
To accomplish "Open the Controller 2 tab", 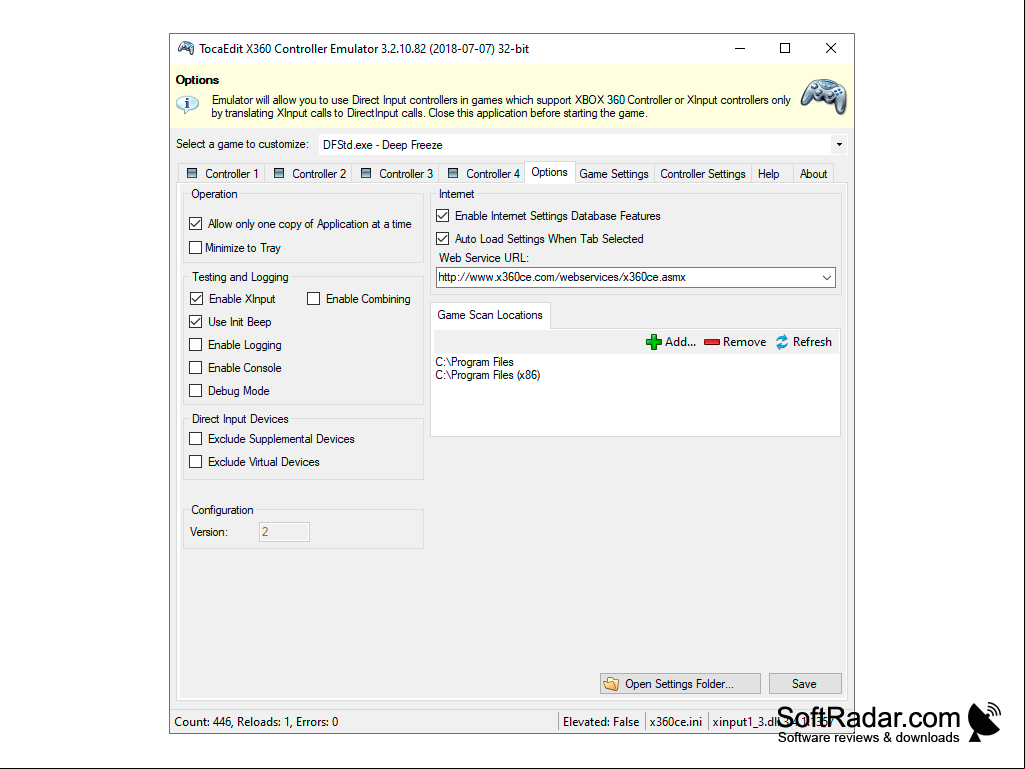I will [x=309, y=173].
